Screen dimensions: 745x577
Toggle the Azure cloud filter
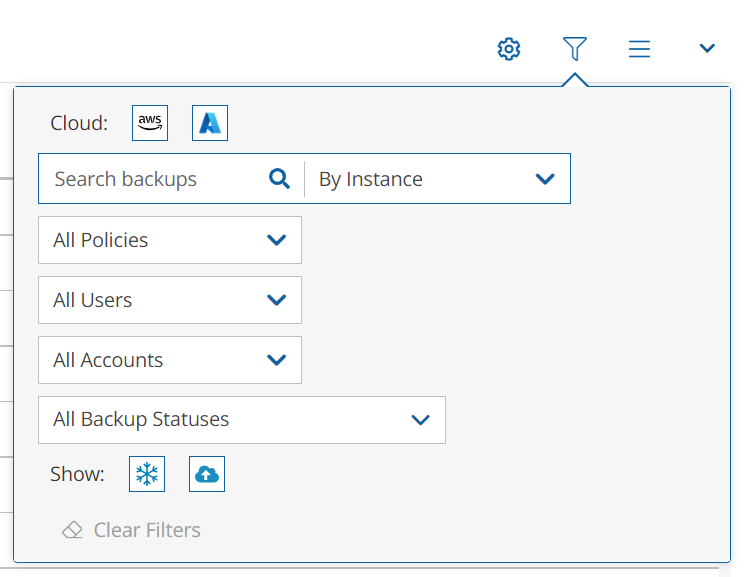(210, 123)
